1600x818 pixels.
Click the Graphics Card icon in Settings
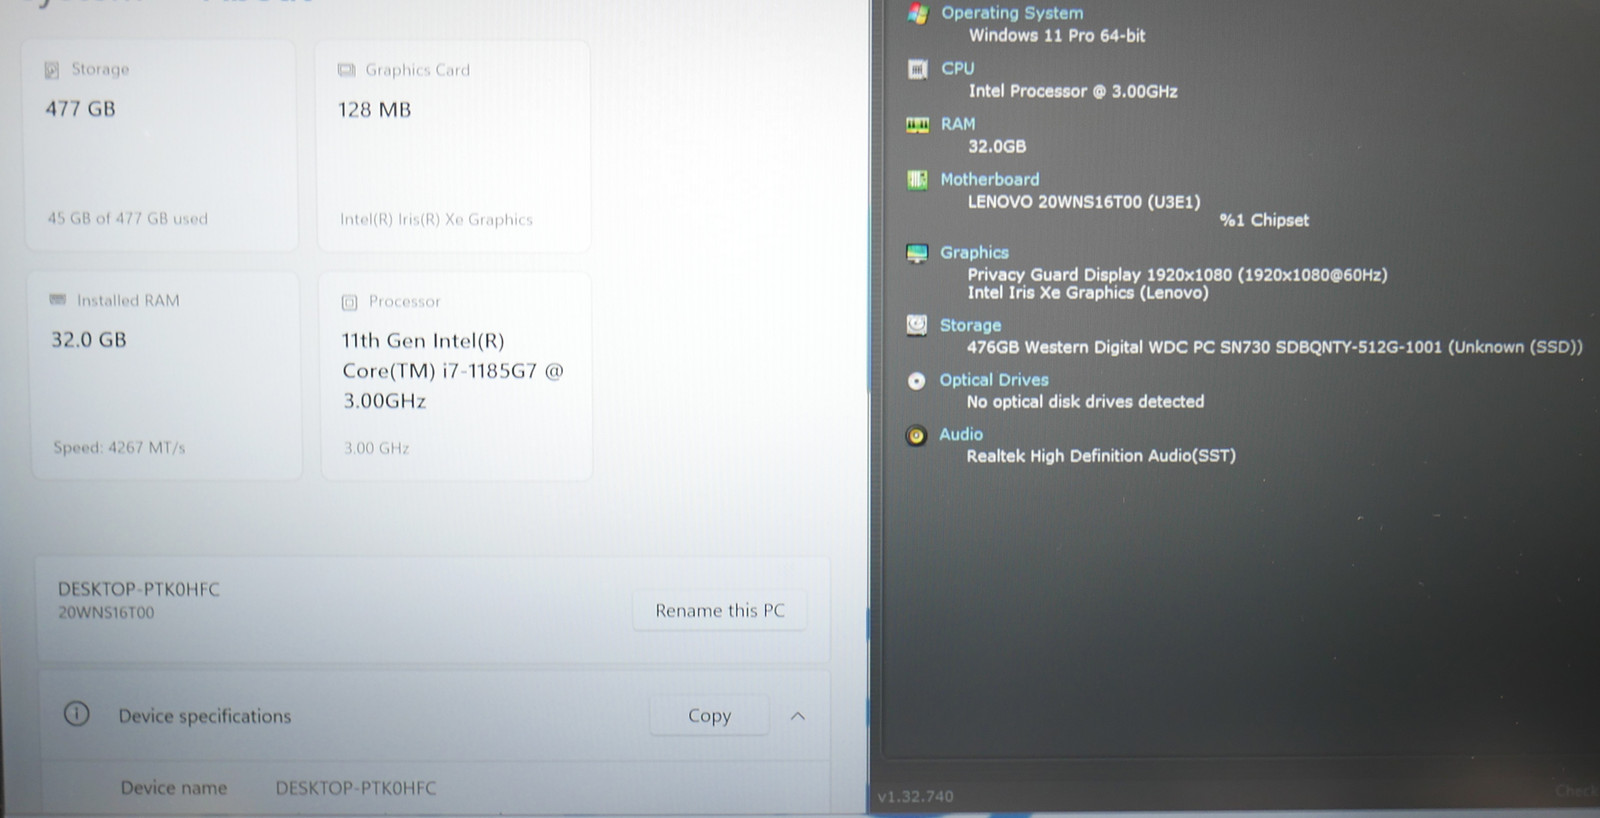tap(346, 70)
